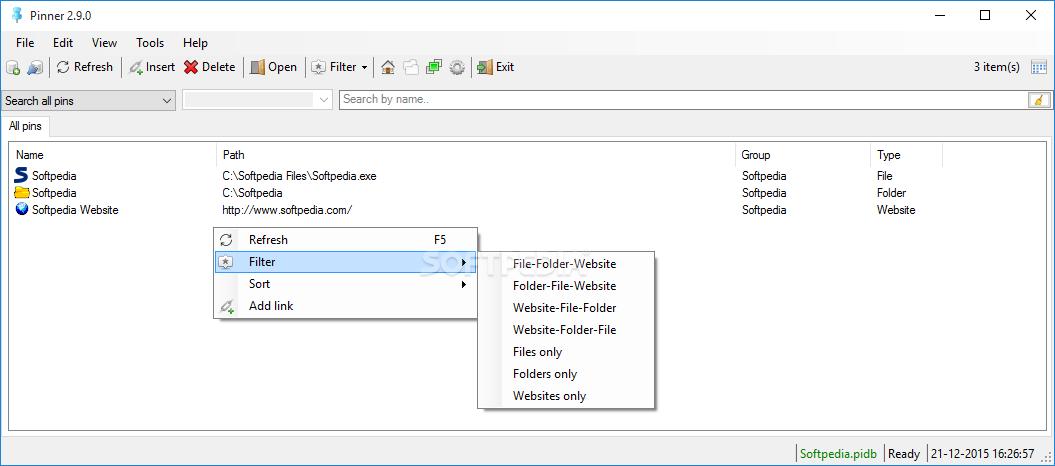The height and width of the screenshot is (466, 1055).
Task: Click the Exit toolbar button
Action: pyautogui.click(x=496, y=67)
